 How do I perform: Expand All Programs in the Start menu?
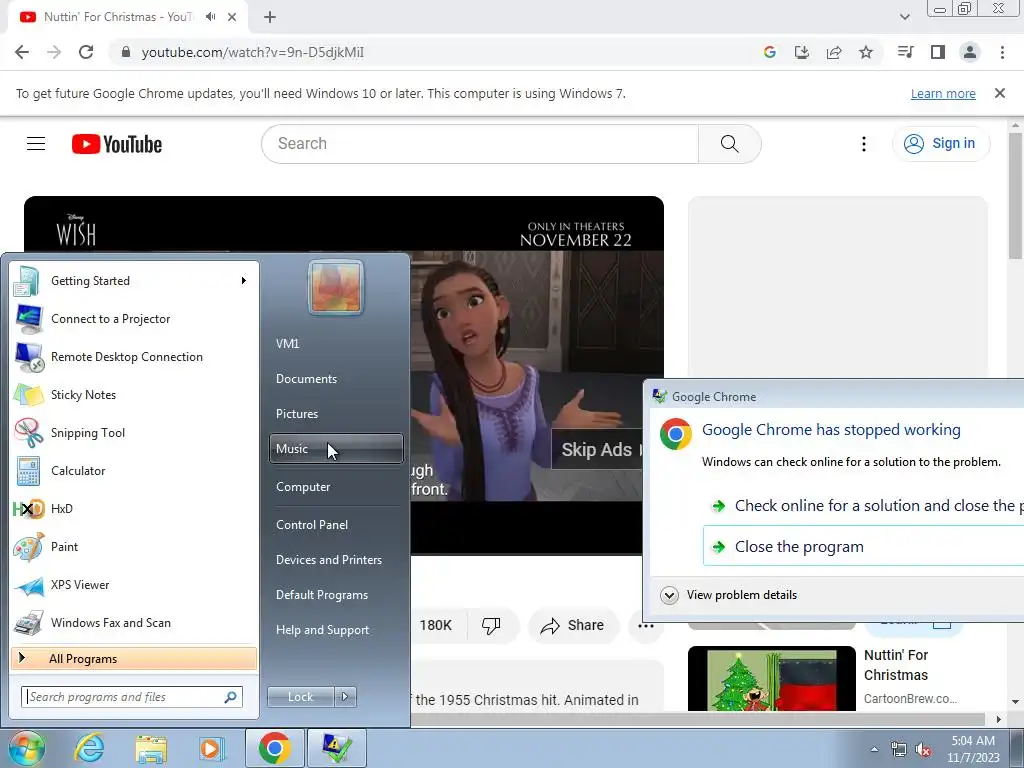(x=134, y=658)
